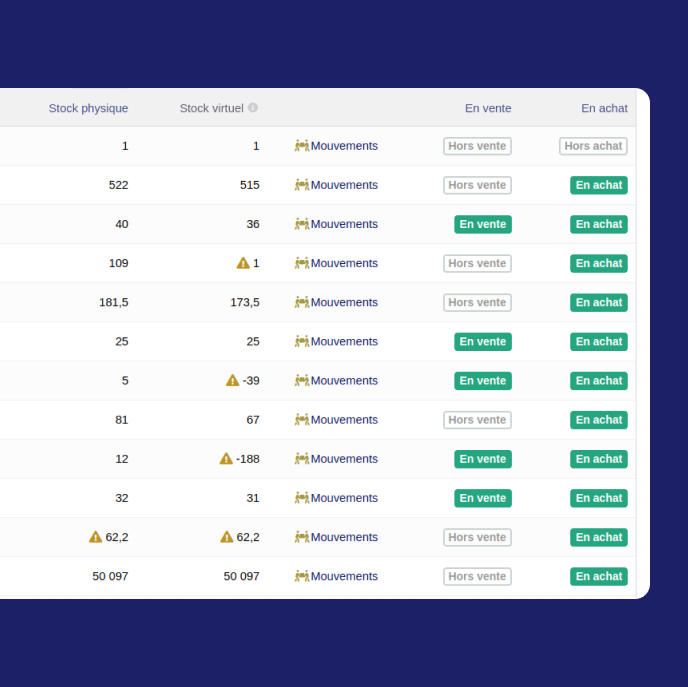The width and height of the screenshot is (688, 687).
Task: Click warning icon in row with physical stock 109
Action: click(x=243, y=263)
